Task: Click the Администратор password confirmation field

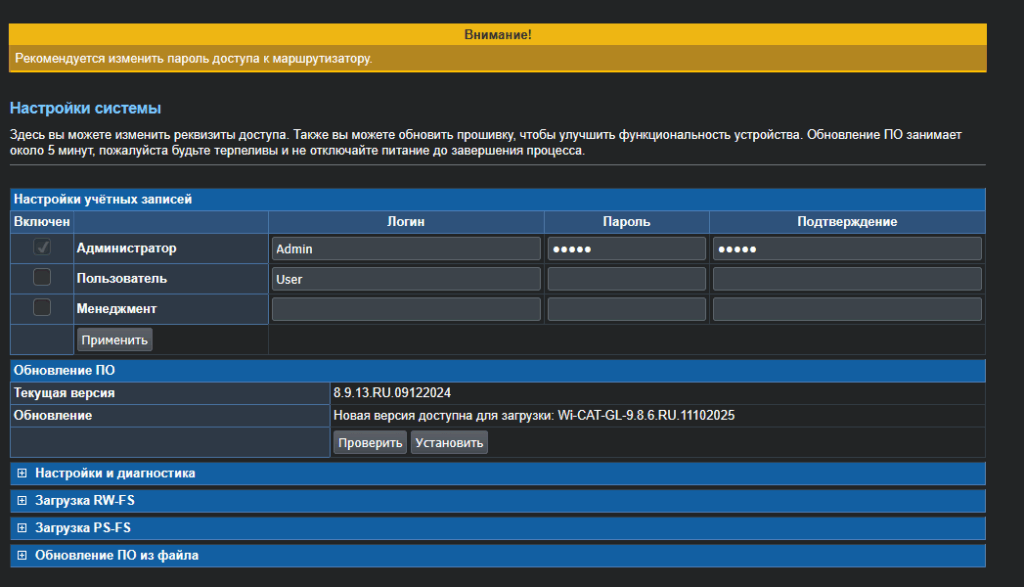Action: click(847, 249)
